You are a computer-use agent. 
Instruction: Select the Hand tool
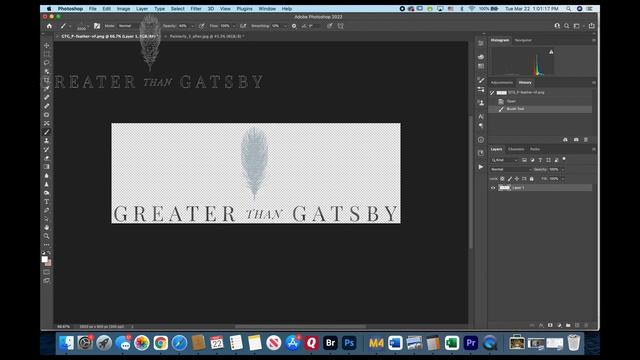click(47, 227)
